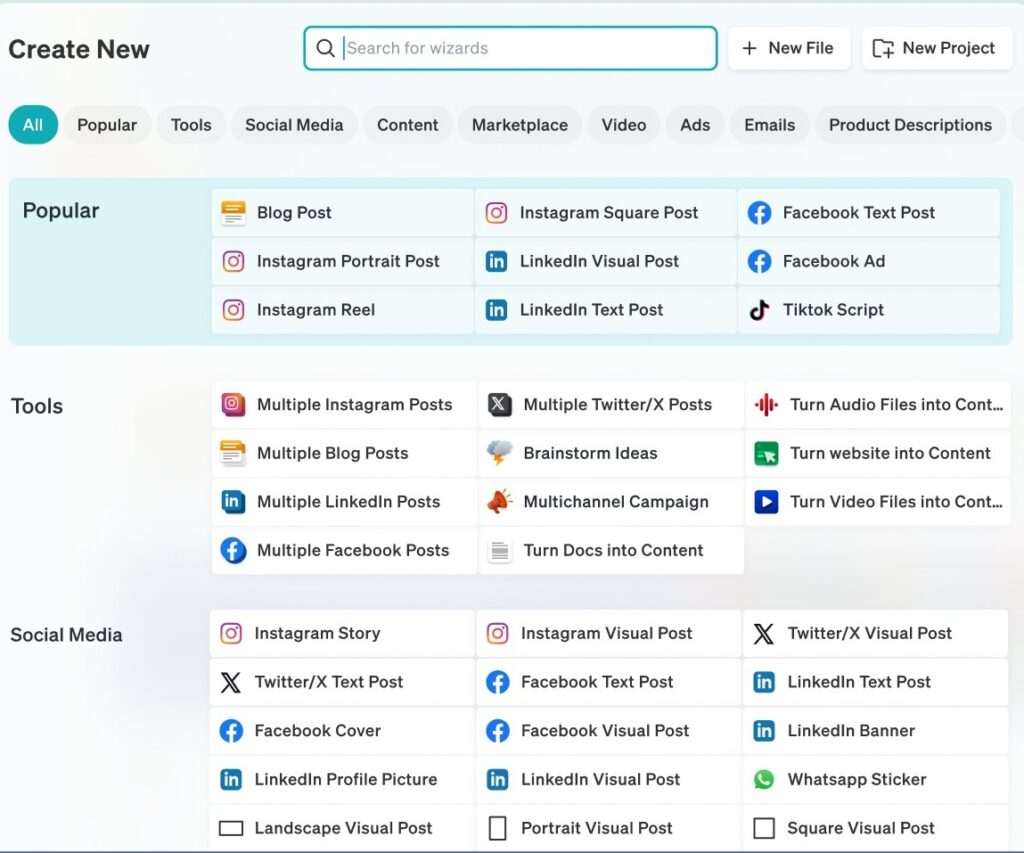The width and height of the screenshot is (1024, 853).
Task: Open the Marketplace filter tab
Action: pos(520,125)
